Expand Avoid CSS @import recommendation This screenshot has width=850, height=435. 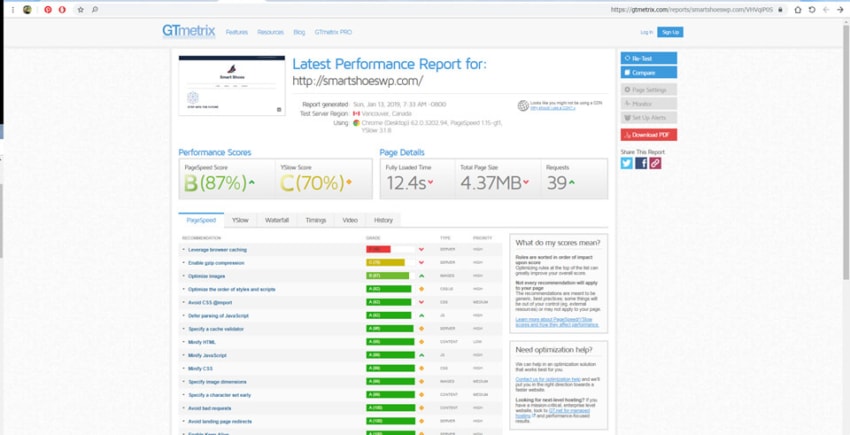210,302
